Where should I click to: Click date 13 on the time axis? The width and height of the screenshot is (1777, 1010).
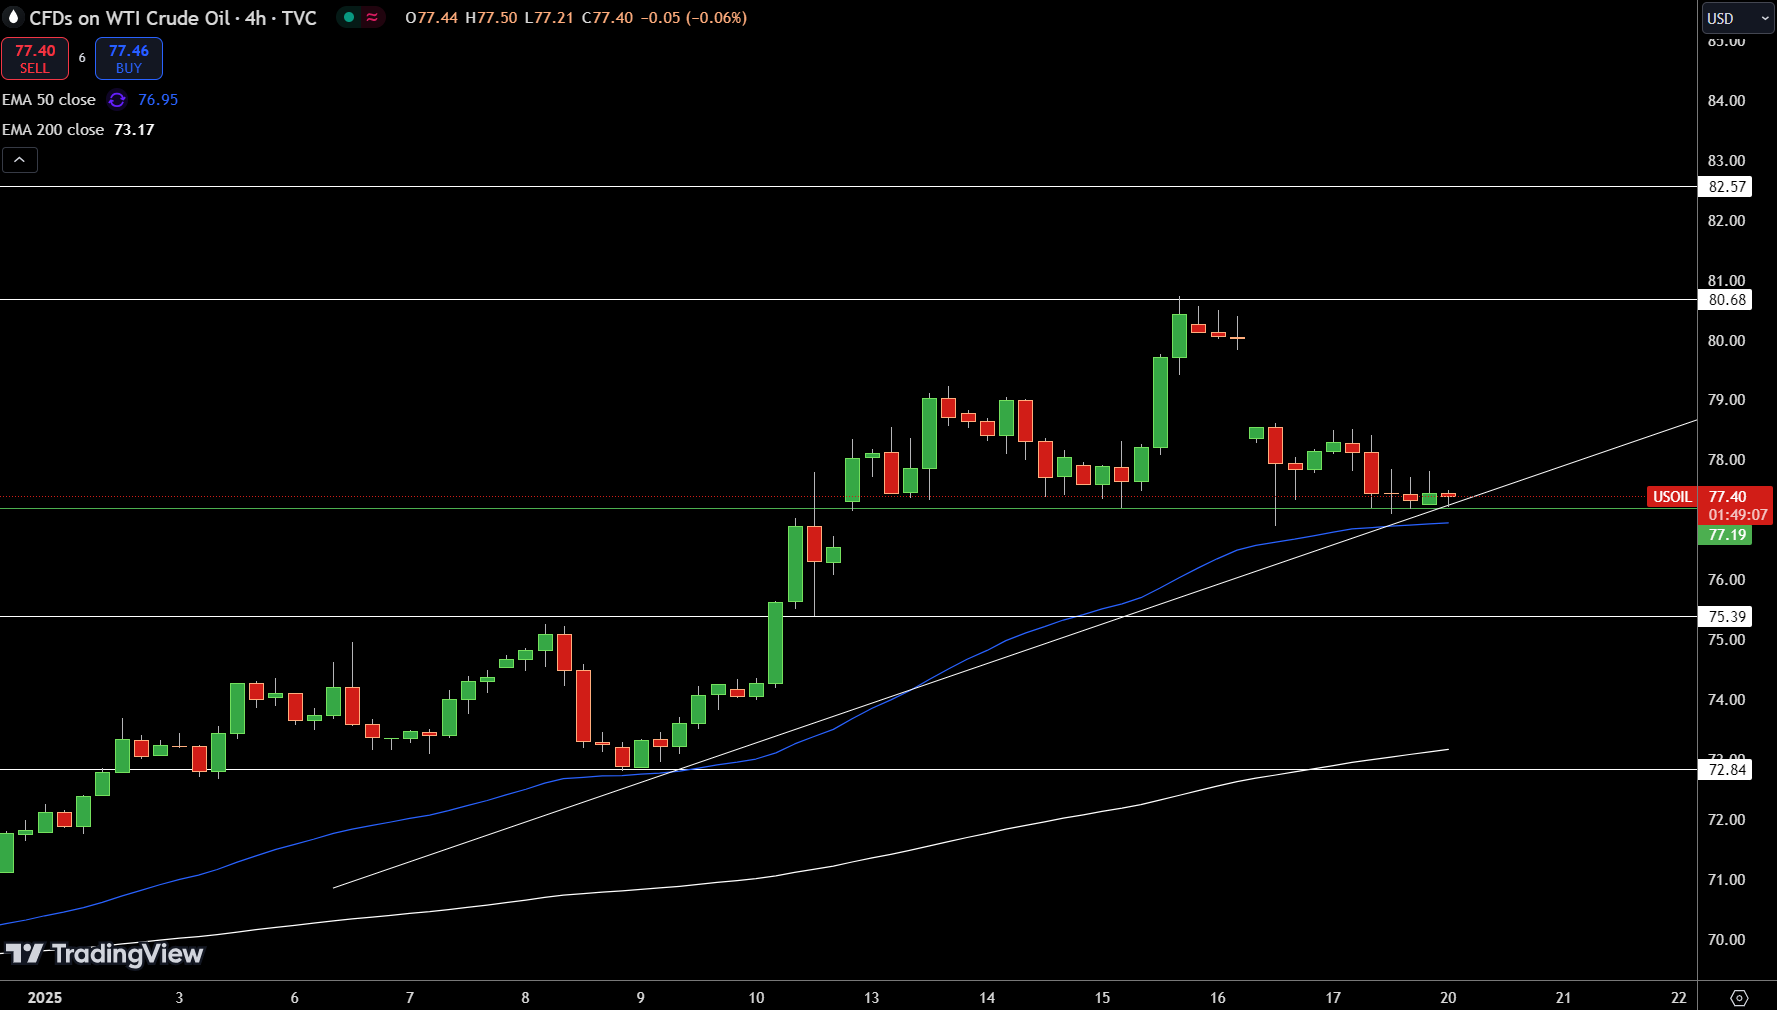point(872,998)
